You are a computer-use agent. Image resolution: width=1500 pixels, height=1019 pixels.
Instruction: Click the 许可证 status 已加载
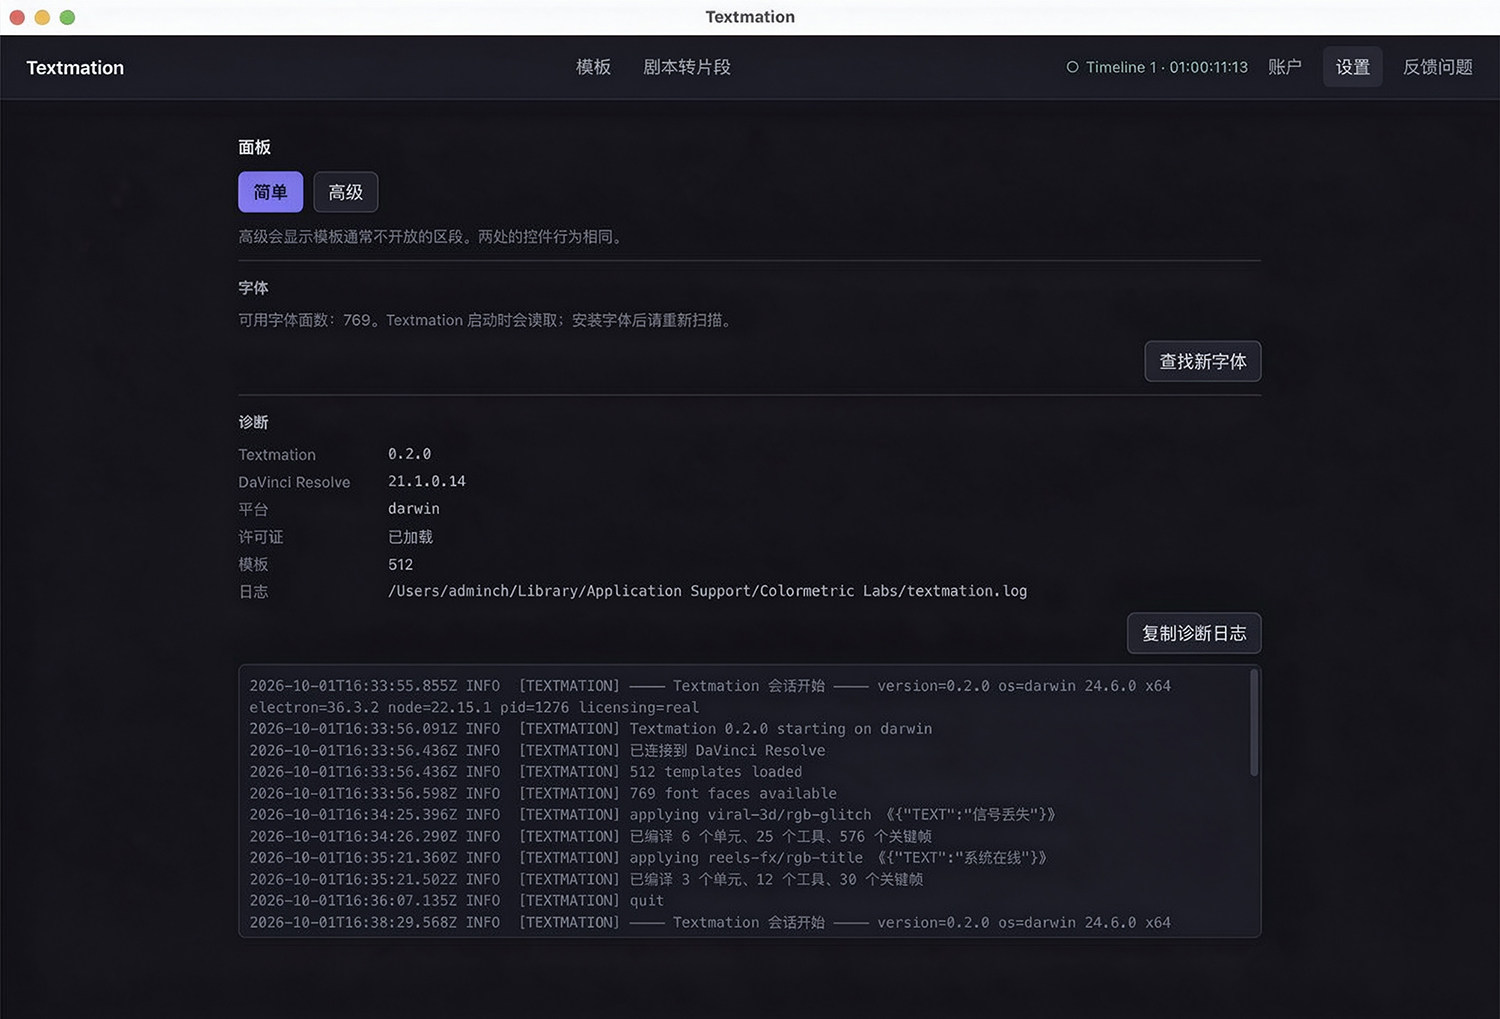(410, 537)
